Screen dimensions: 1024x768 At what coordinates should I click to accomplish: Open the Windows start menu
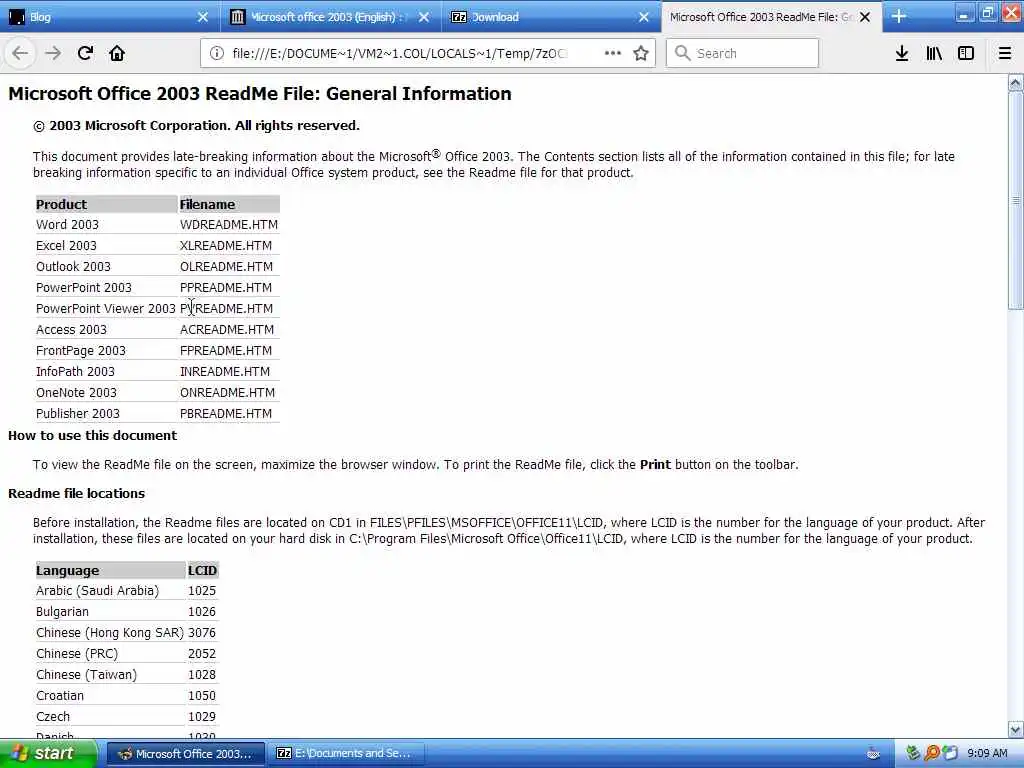[48, 754]
